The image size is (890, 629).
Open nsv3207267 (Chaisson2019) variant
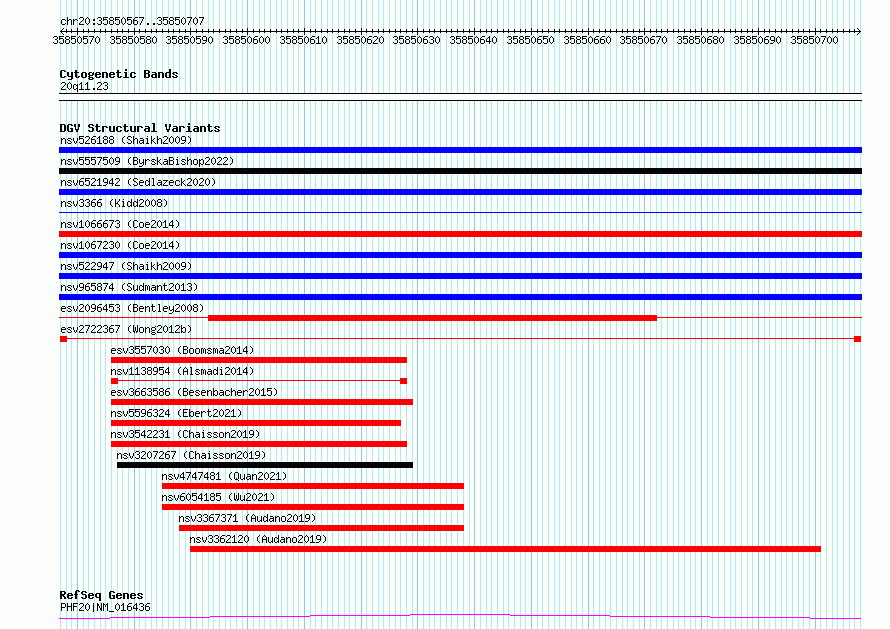click(x=191, y=455)
